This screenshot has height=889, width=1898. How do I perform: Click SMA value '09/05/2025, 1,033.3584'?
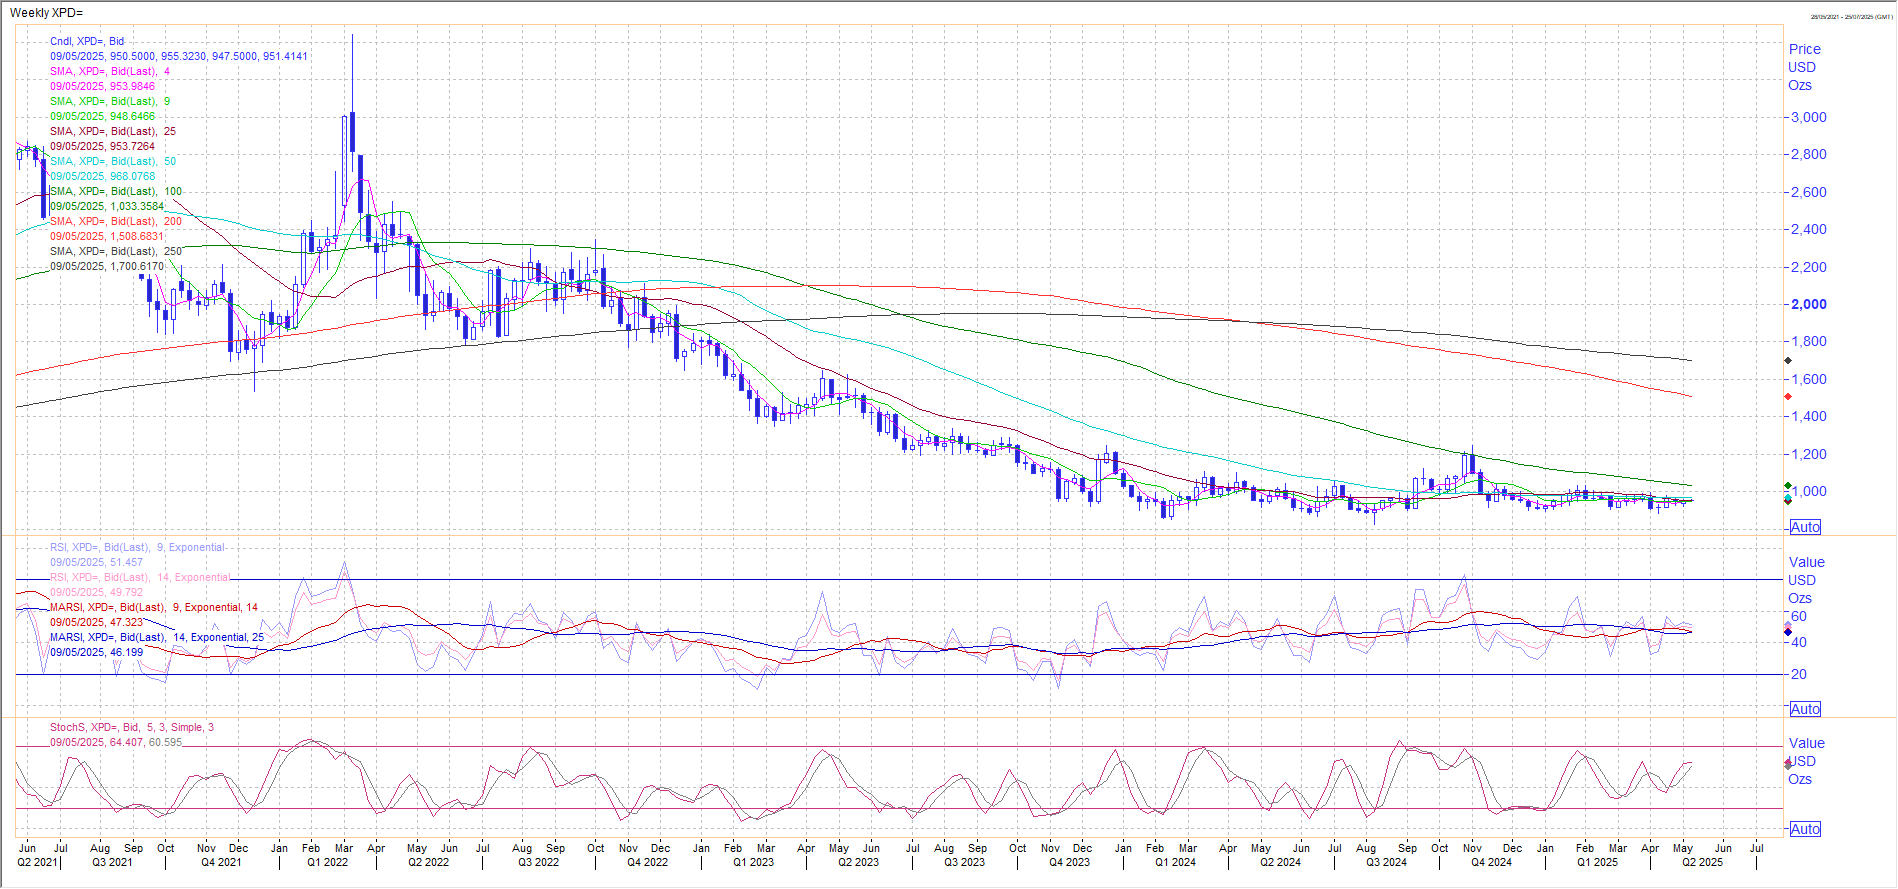pyautogui.click(x=107, y=206)
